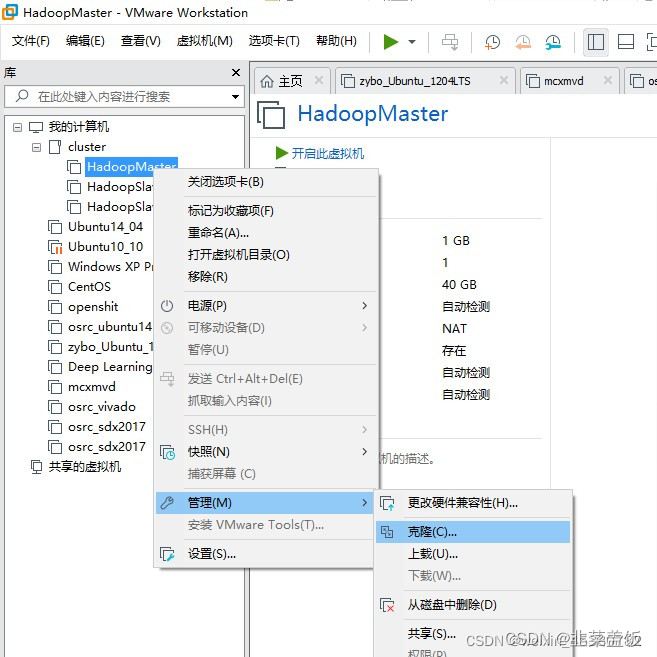Click the 40 GB hard disk value
This screenshot has height=657, width=657.
459,285
